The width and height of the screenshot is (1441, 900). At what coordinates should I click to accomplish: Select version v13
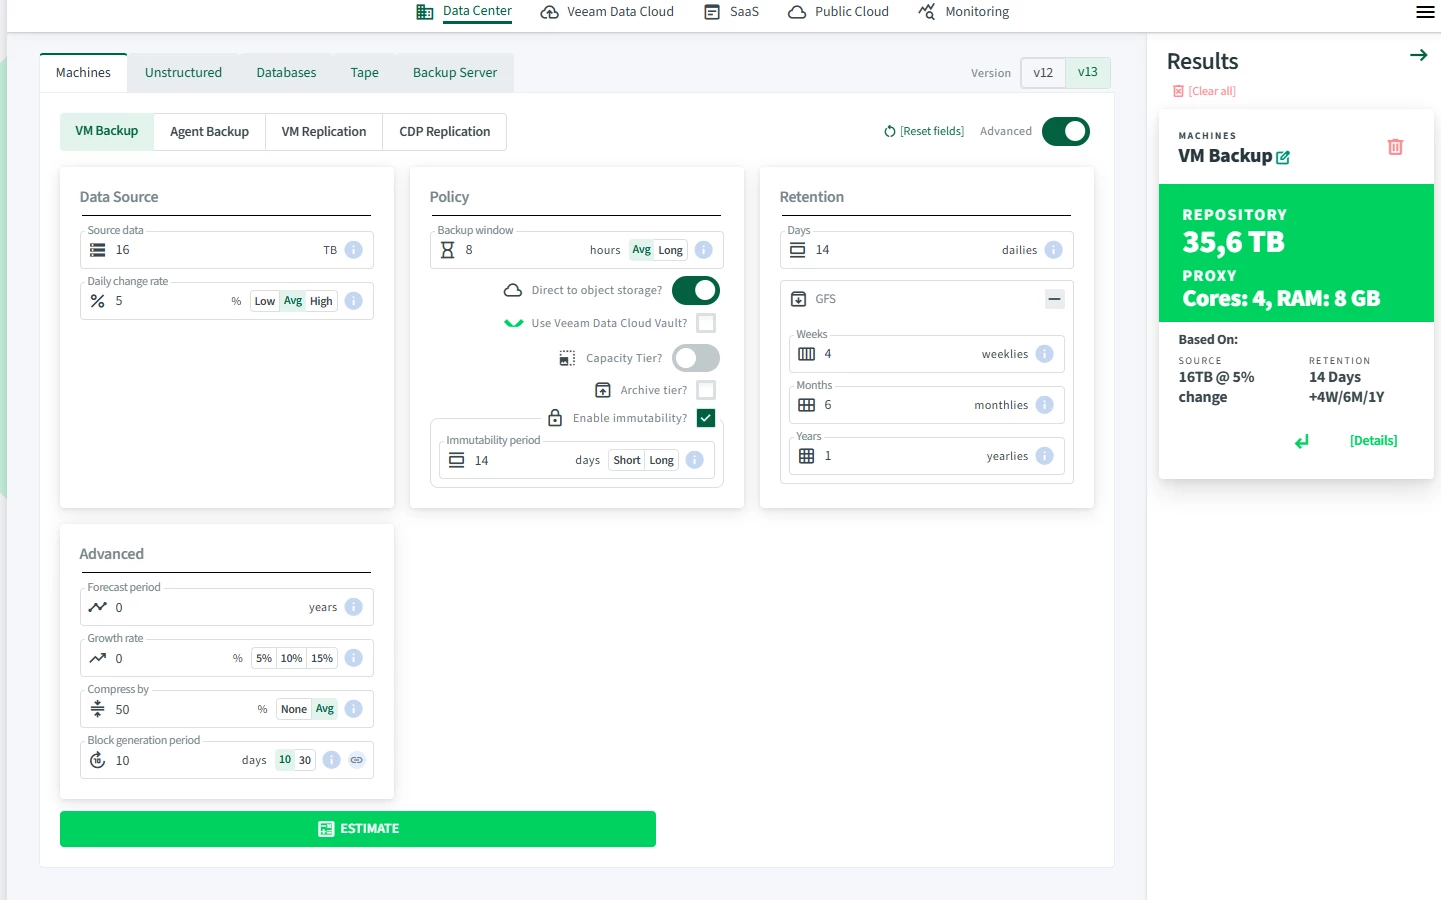[x=1088, y=73]
